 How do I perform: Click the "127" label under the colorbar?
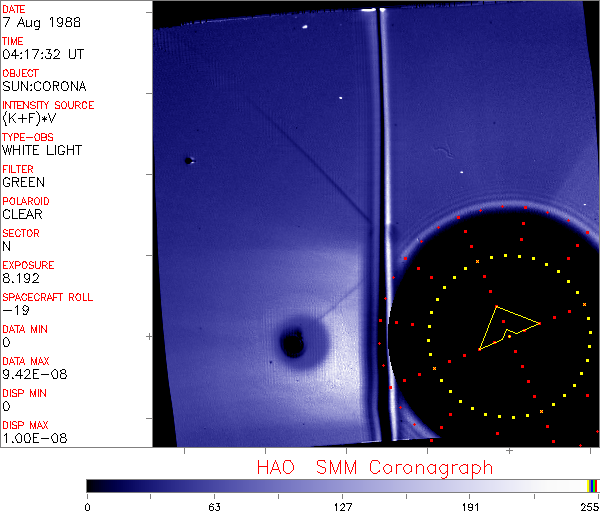coord(343,506)
